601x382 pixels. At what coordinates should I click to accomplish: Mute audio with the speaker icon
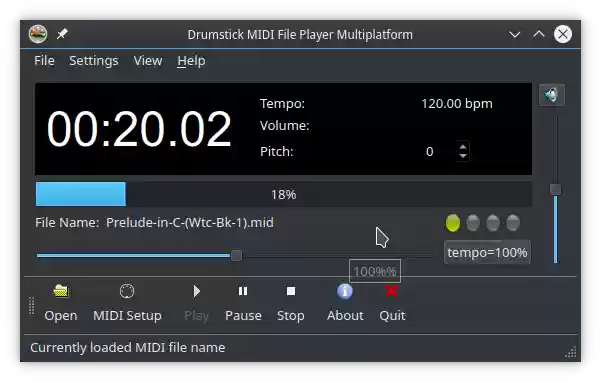552,95
